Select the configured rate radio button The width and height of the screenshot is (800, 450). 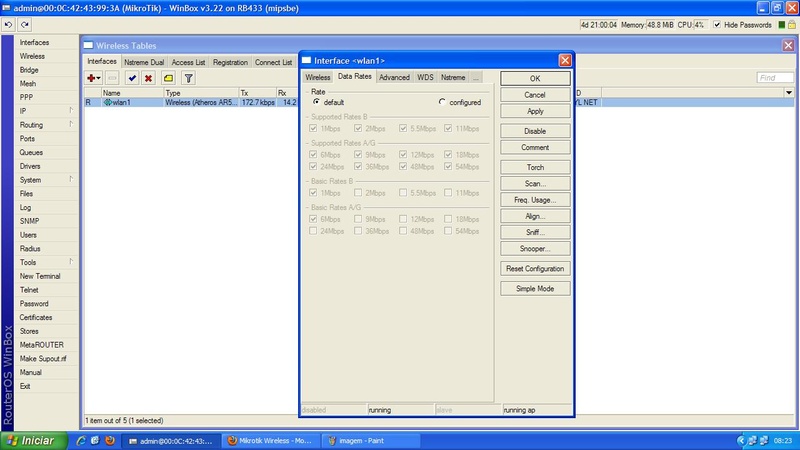[x=442, y=102]
